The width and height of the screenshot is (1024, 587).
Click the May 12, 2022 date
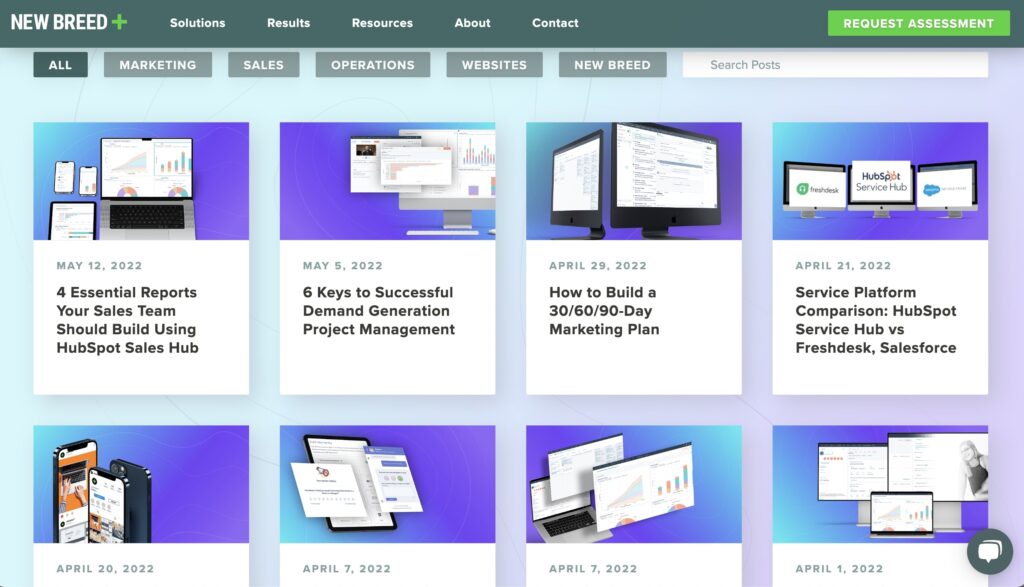pos(99,266)
